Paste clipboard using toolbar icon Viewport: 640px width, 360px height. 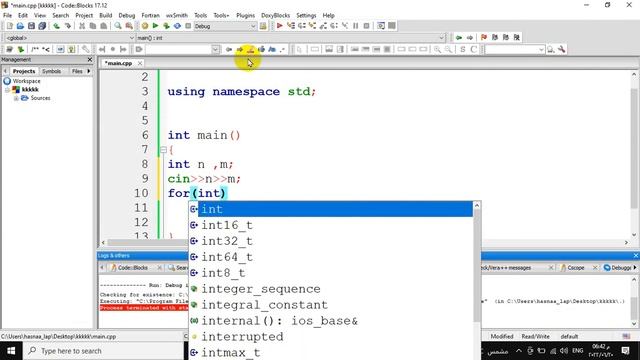point(104,26)
